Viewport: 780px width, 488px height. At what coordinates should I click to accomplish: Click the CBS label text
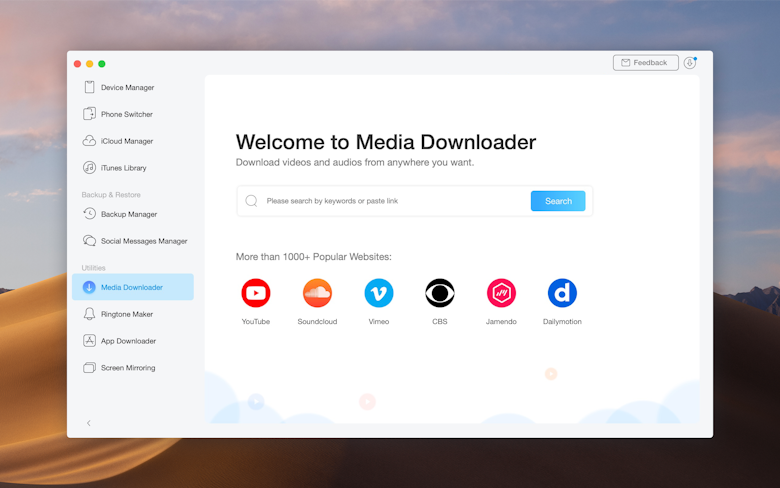[x=440, y=322]
